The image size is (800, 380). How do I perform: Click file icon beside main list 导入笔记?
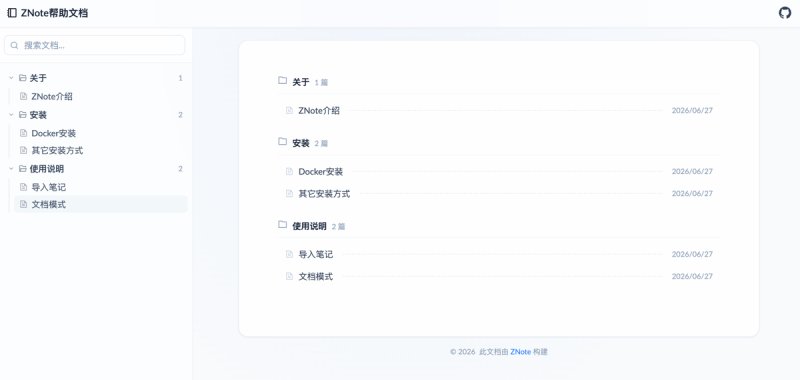[x=289, y=254]
